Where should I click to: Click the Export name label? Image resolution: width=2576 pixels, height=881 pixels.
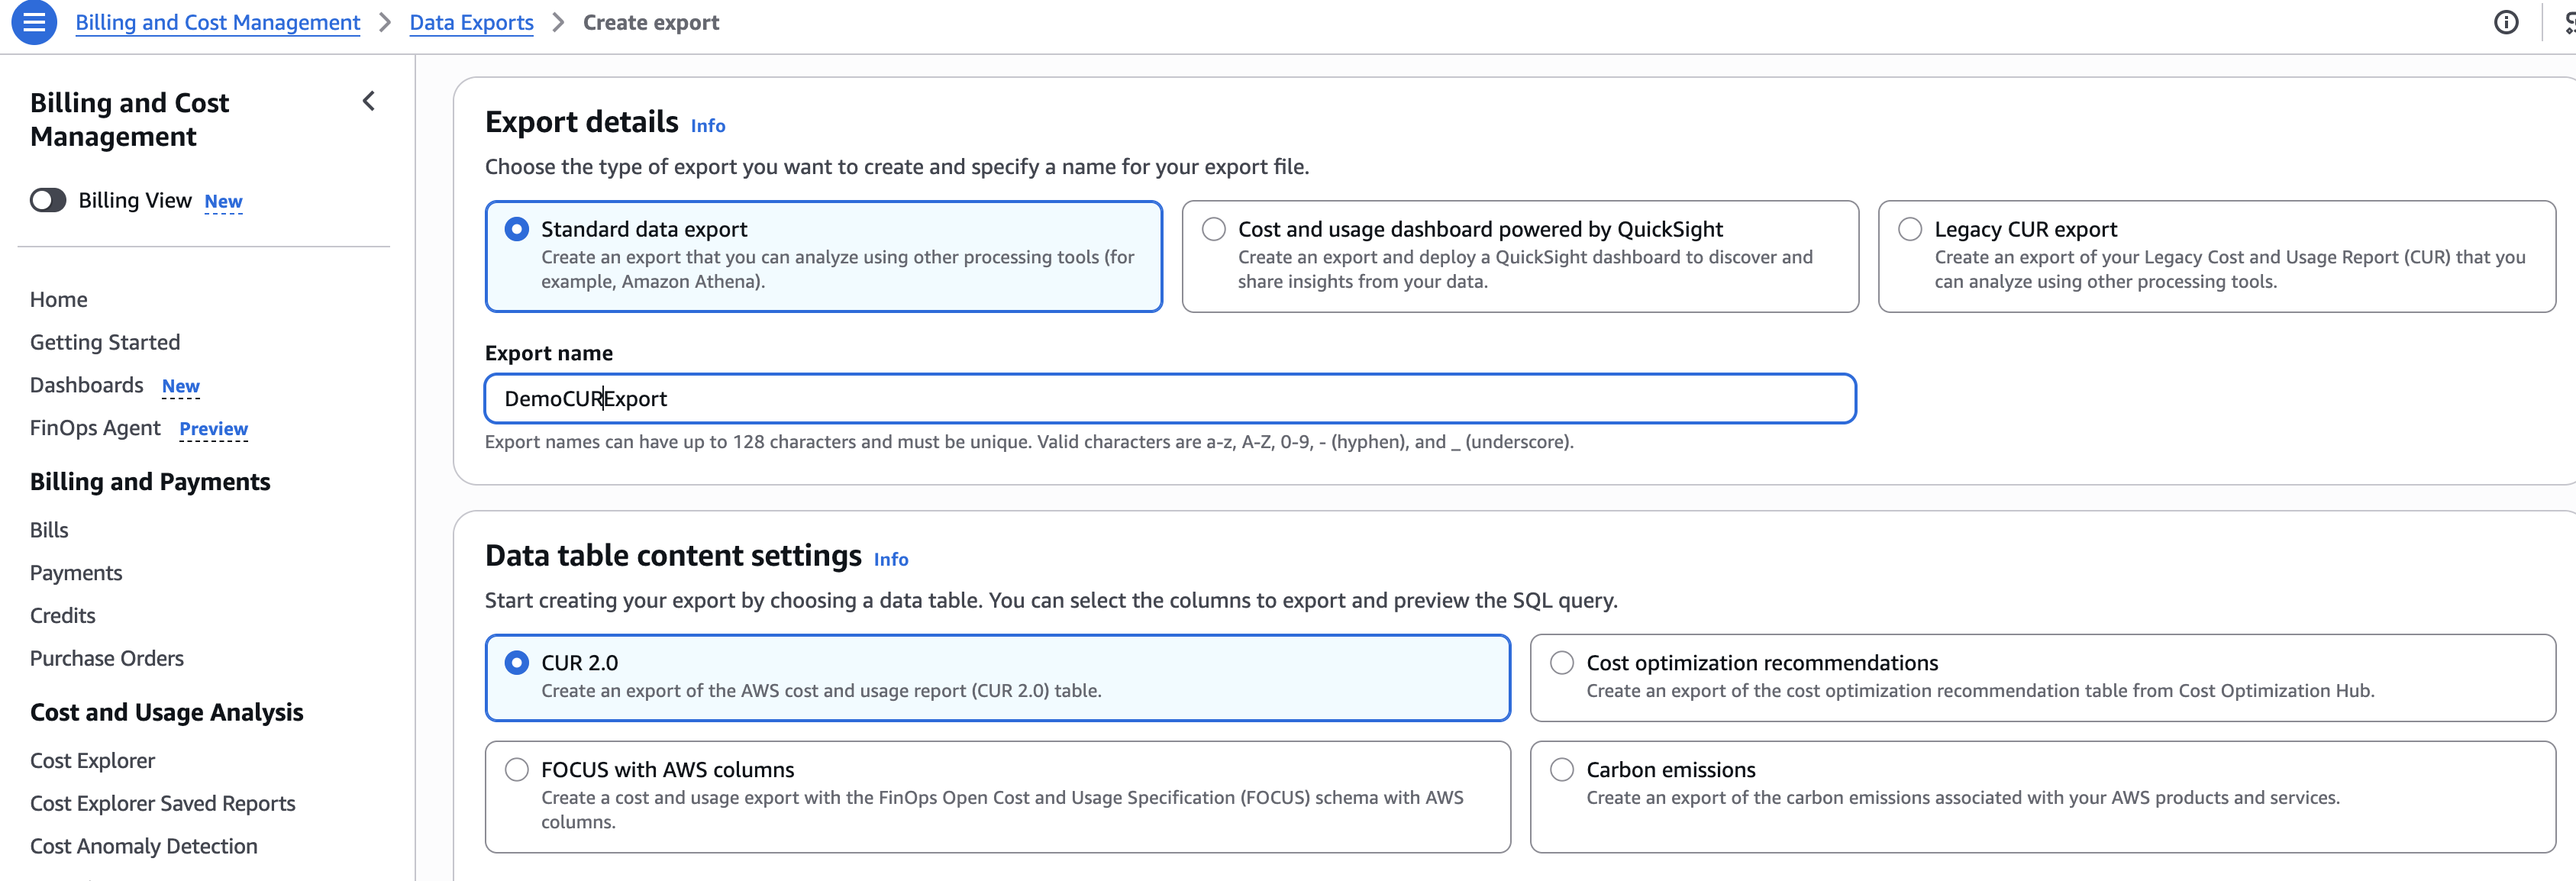click(x=549, y=353)
